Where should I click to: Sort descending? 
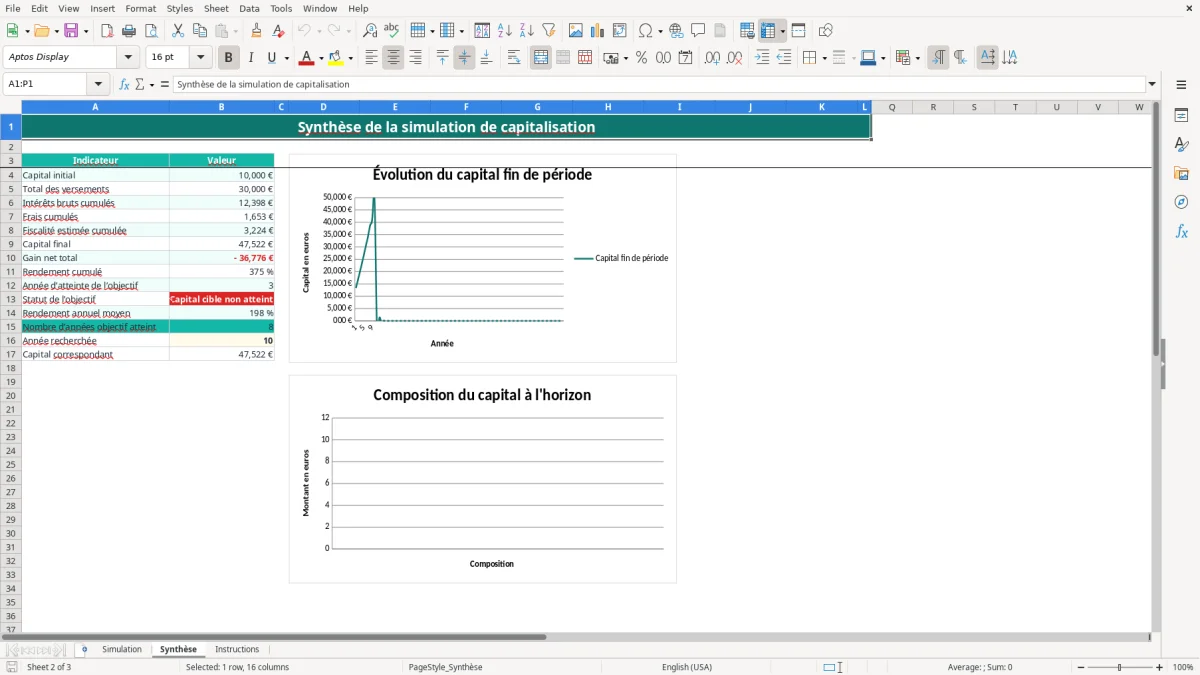point(527,31)
